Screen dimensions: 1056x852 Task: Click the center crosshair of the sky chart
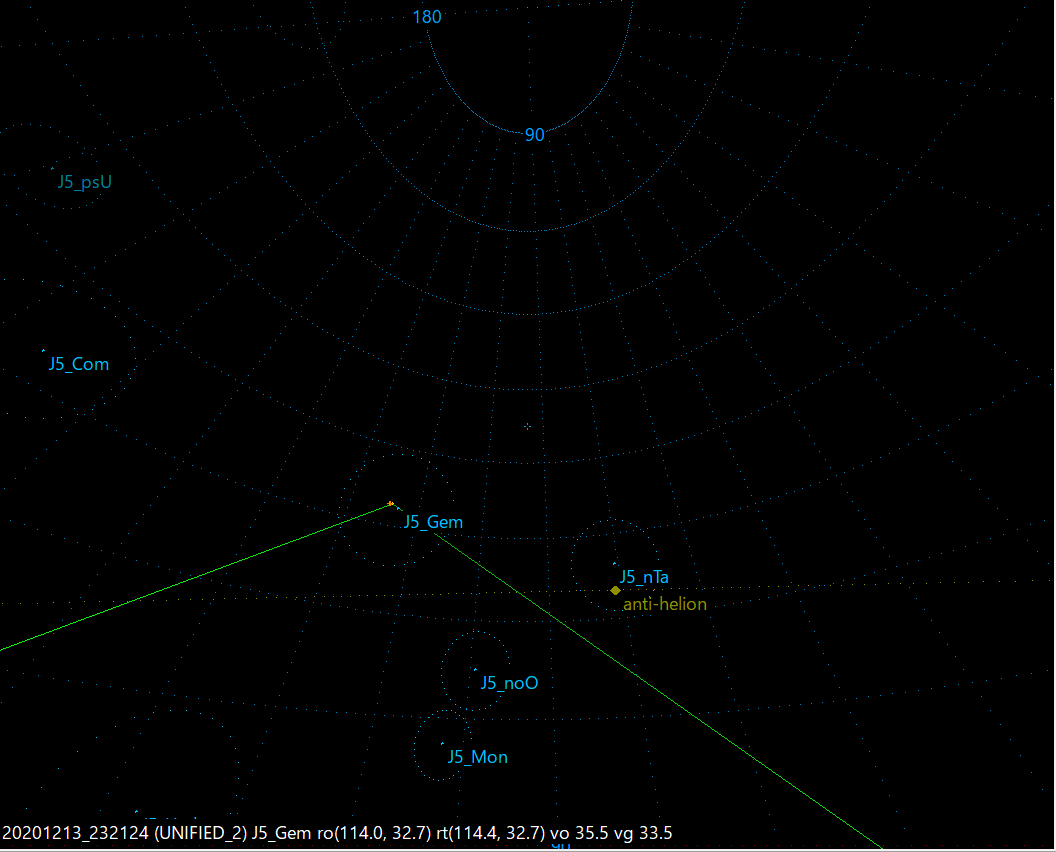[527, 426]
